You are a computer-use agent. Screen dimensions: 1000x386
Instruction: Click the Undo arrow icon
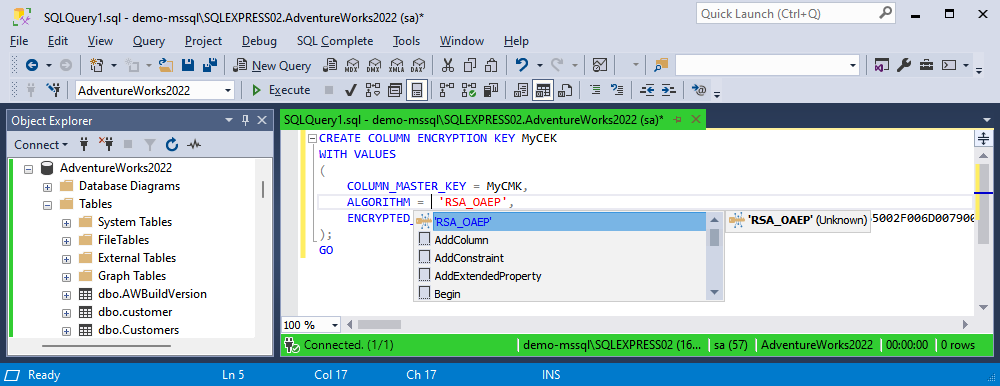pos(522,65)
